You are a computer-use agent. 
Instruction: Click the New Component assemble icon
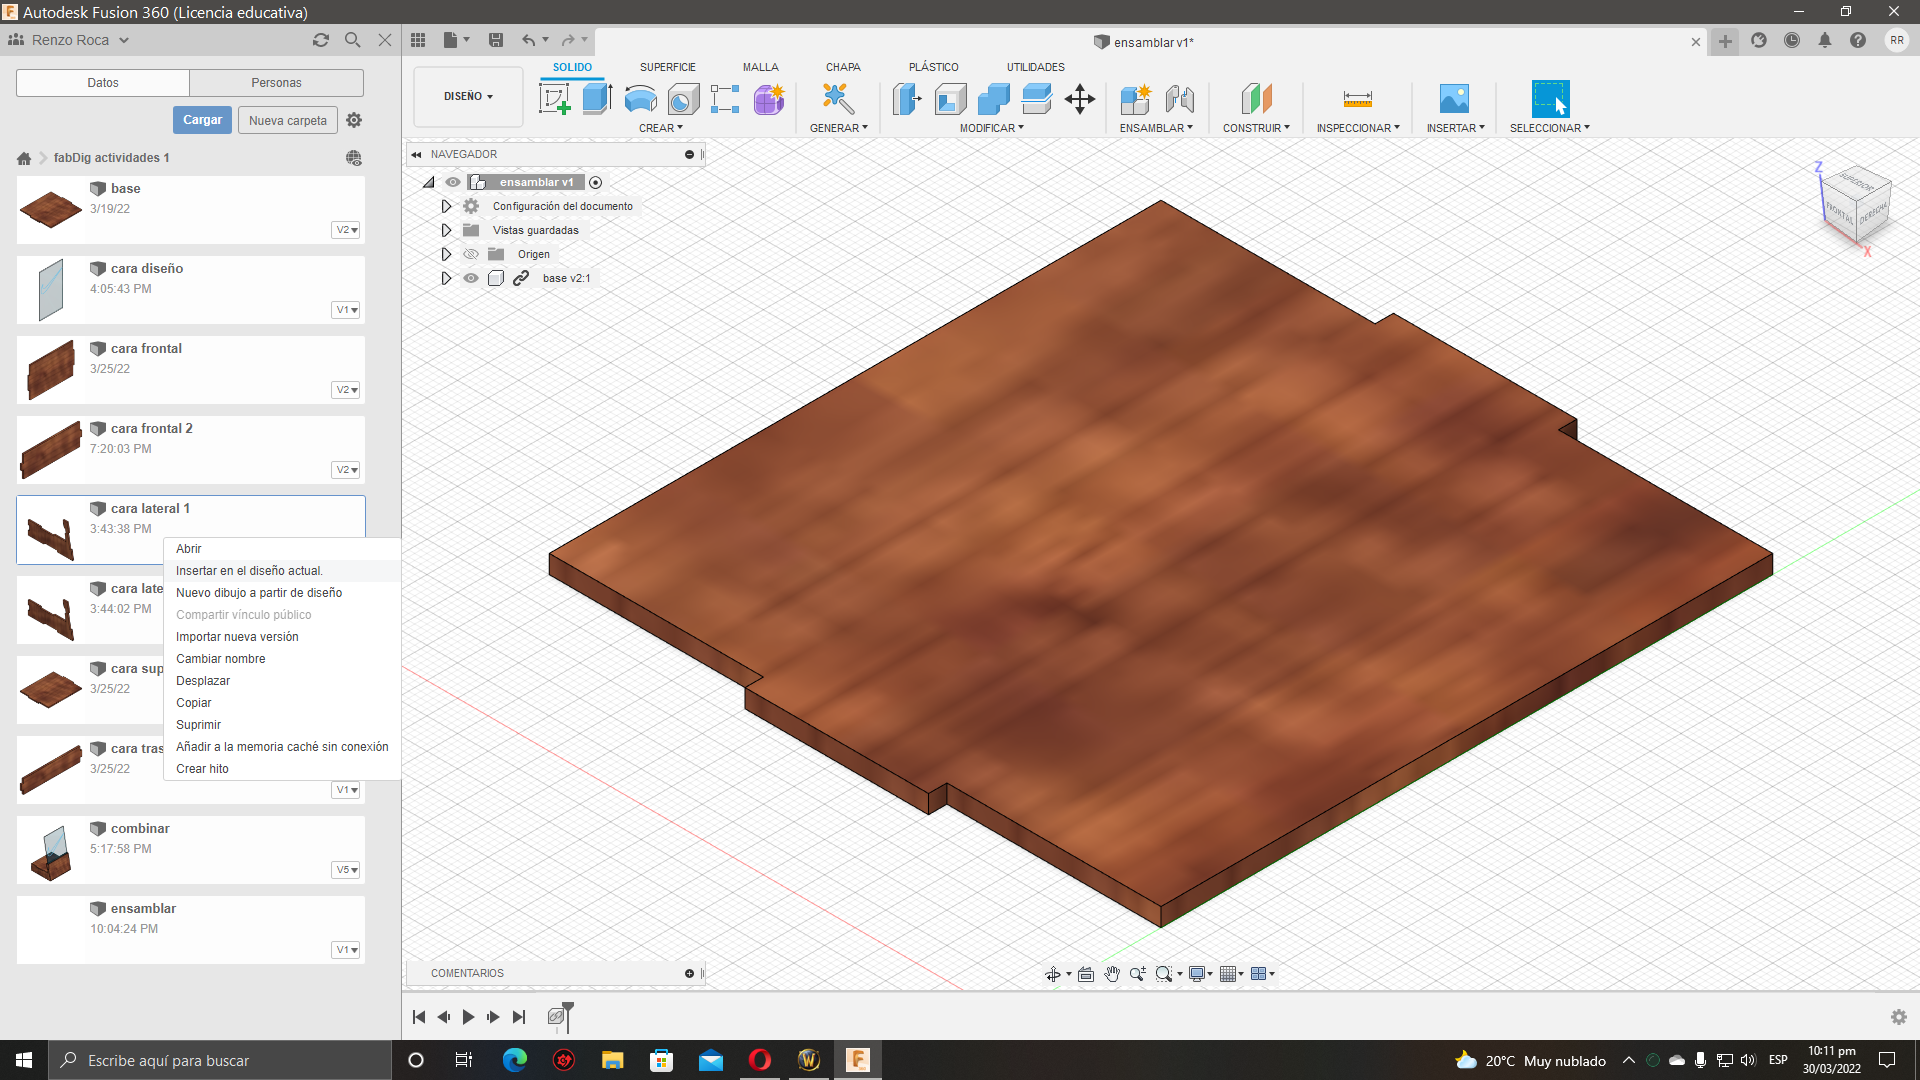1136,99
